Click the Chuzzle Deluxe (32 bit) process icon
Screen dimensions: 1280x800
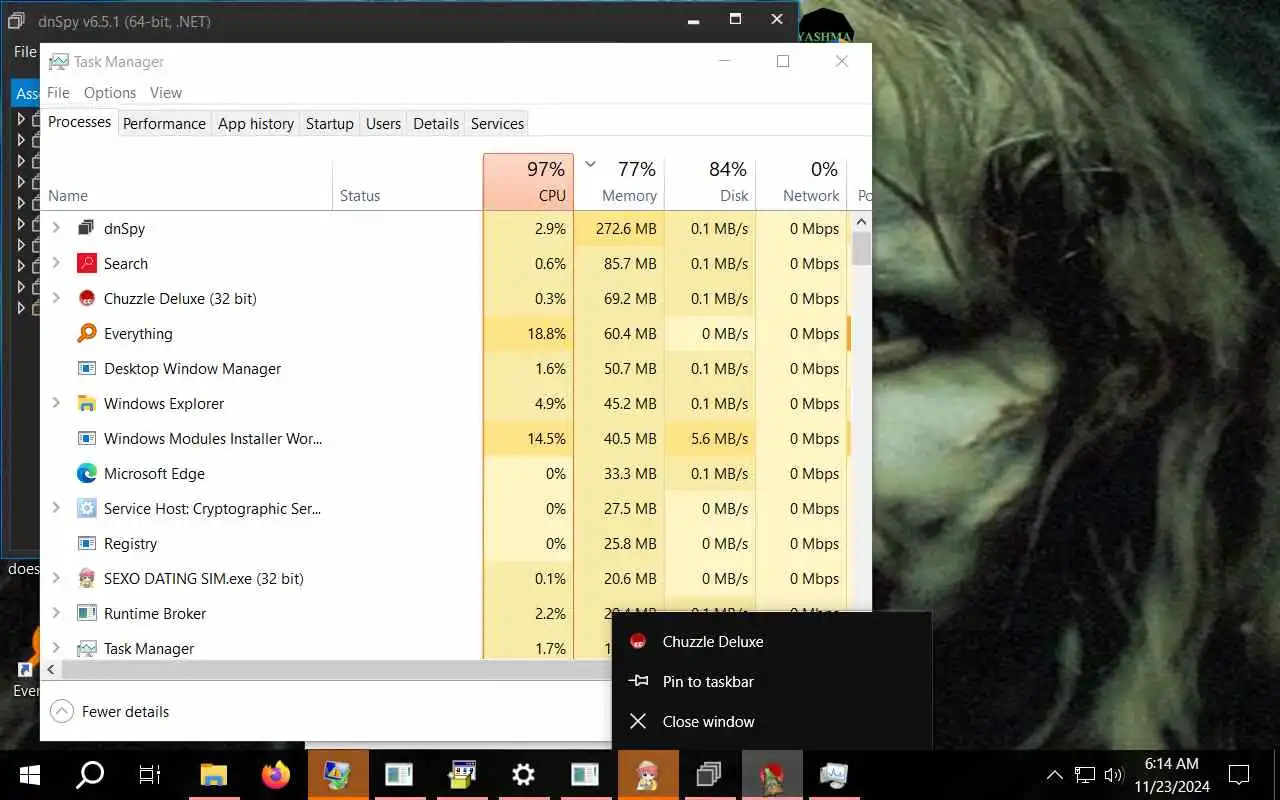coord(86,298)
